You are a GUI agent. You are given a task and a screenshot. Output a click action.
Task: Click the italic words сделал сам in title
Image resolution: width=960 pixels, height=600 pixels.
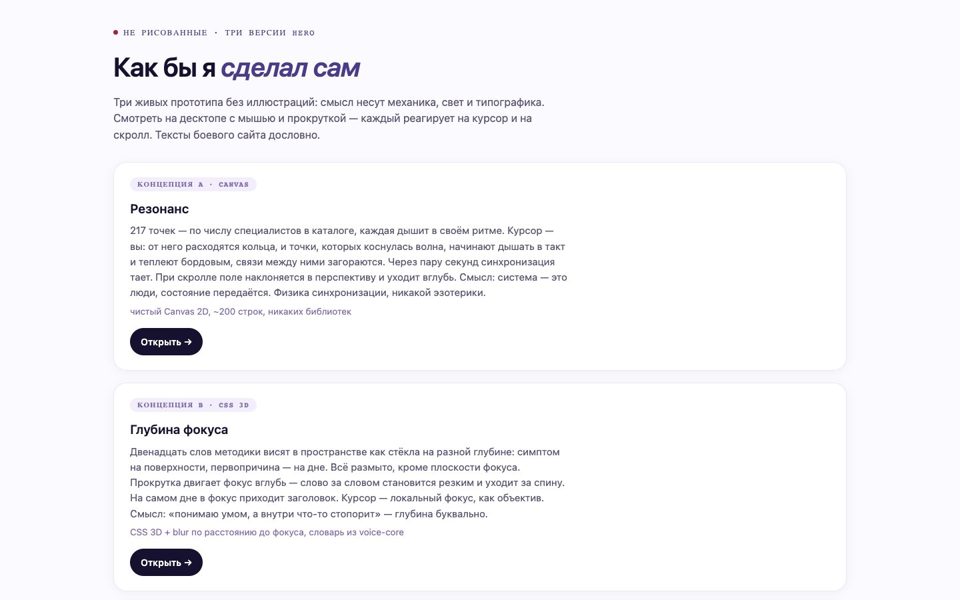pos(290,68)
